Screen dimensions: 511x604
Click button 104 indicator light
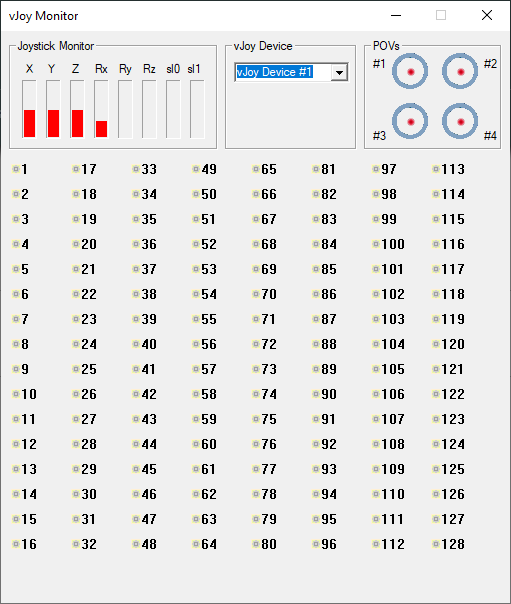pyautogui.click(x=376, y=344)
